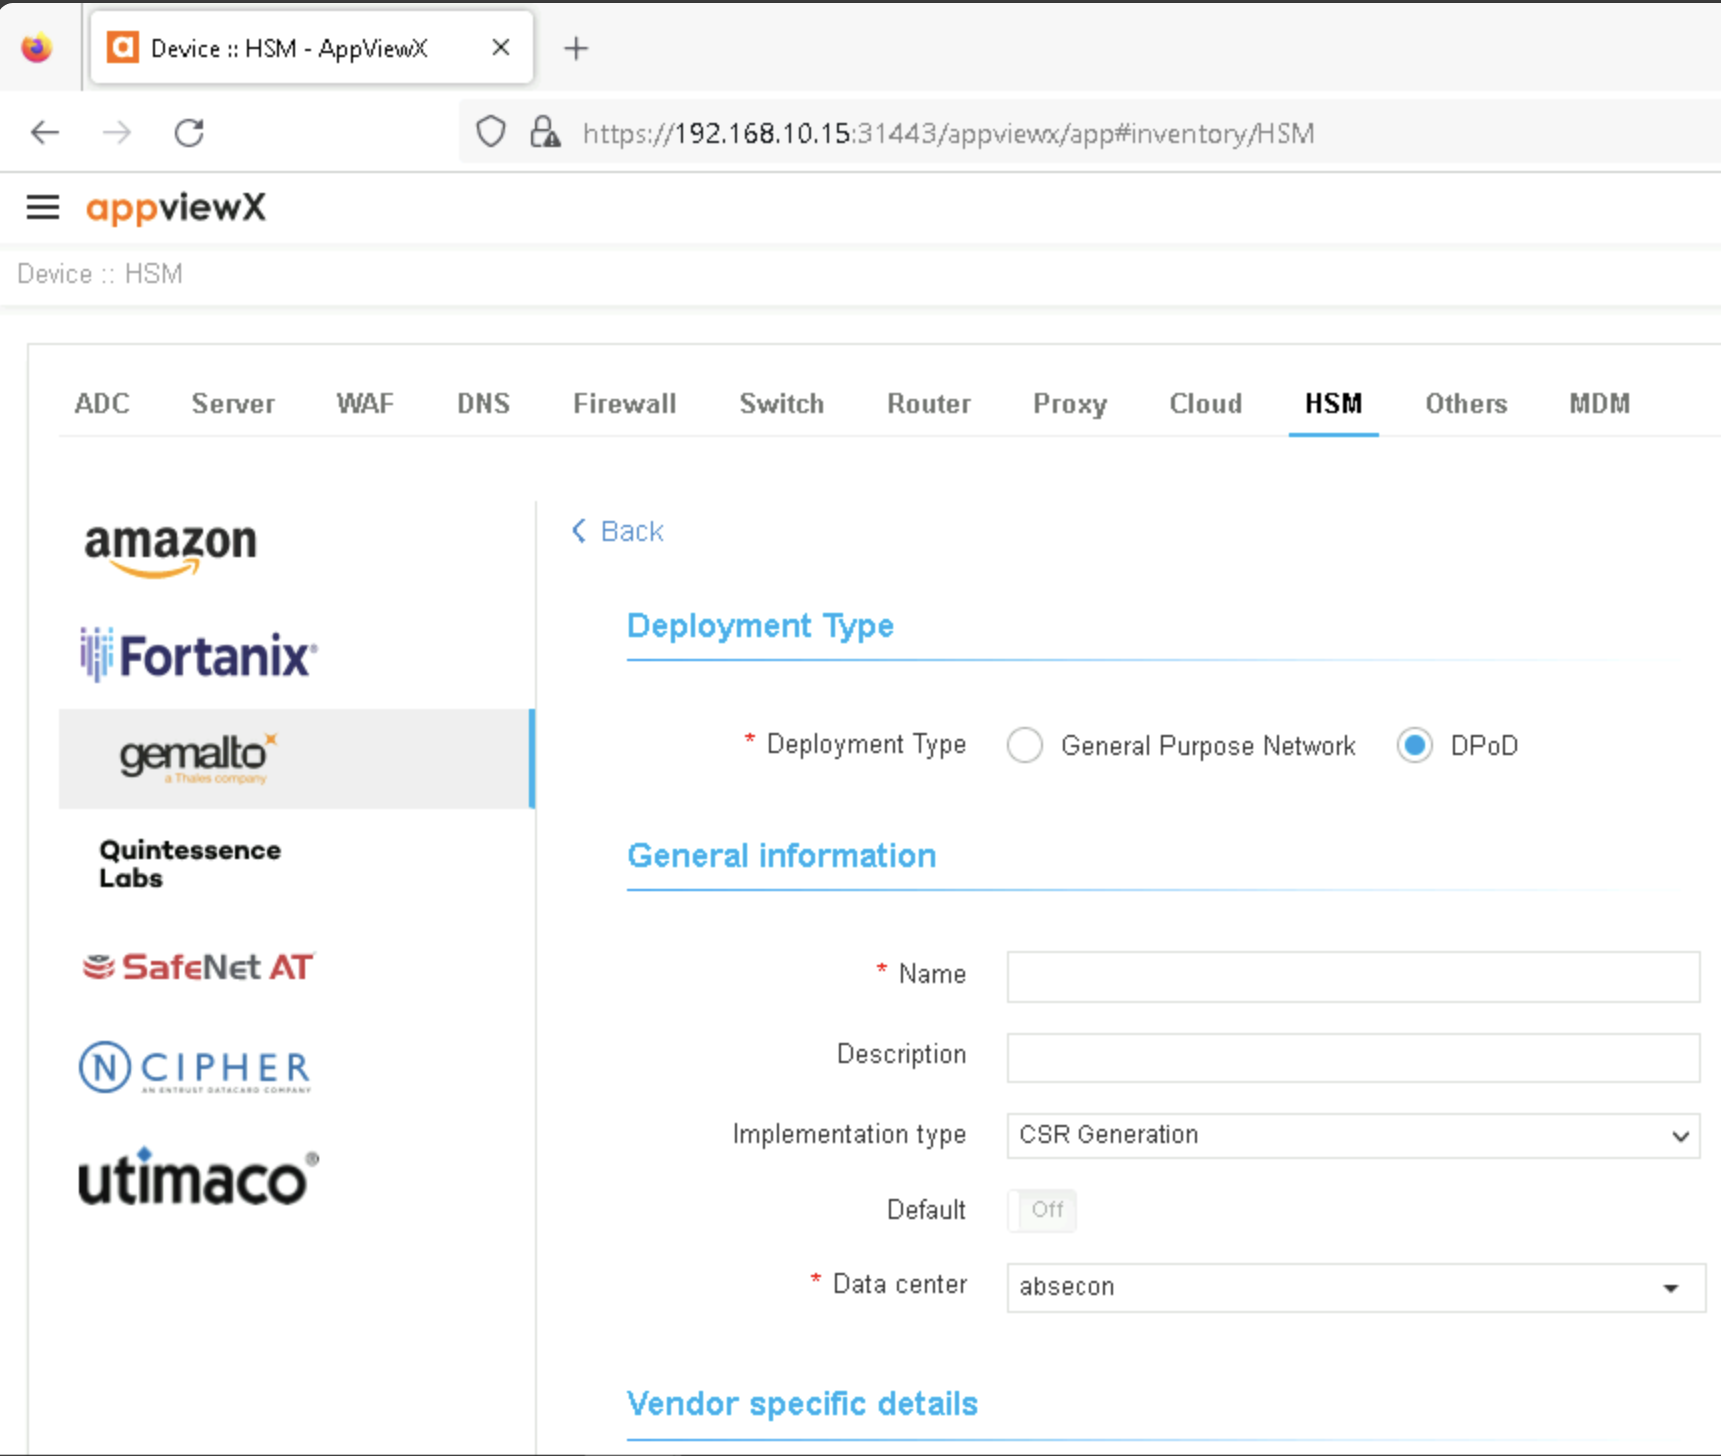Select the SafeNet AT vendor logo
The width and height of the screenshot is (1721, 1456).
click(x=198, y=967)
